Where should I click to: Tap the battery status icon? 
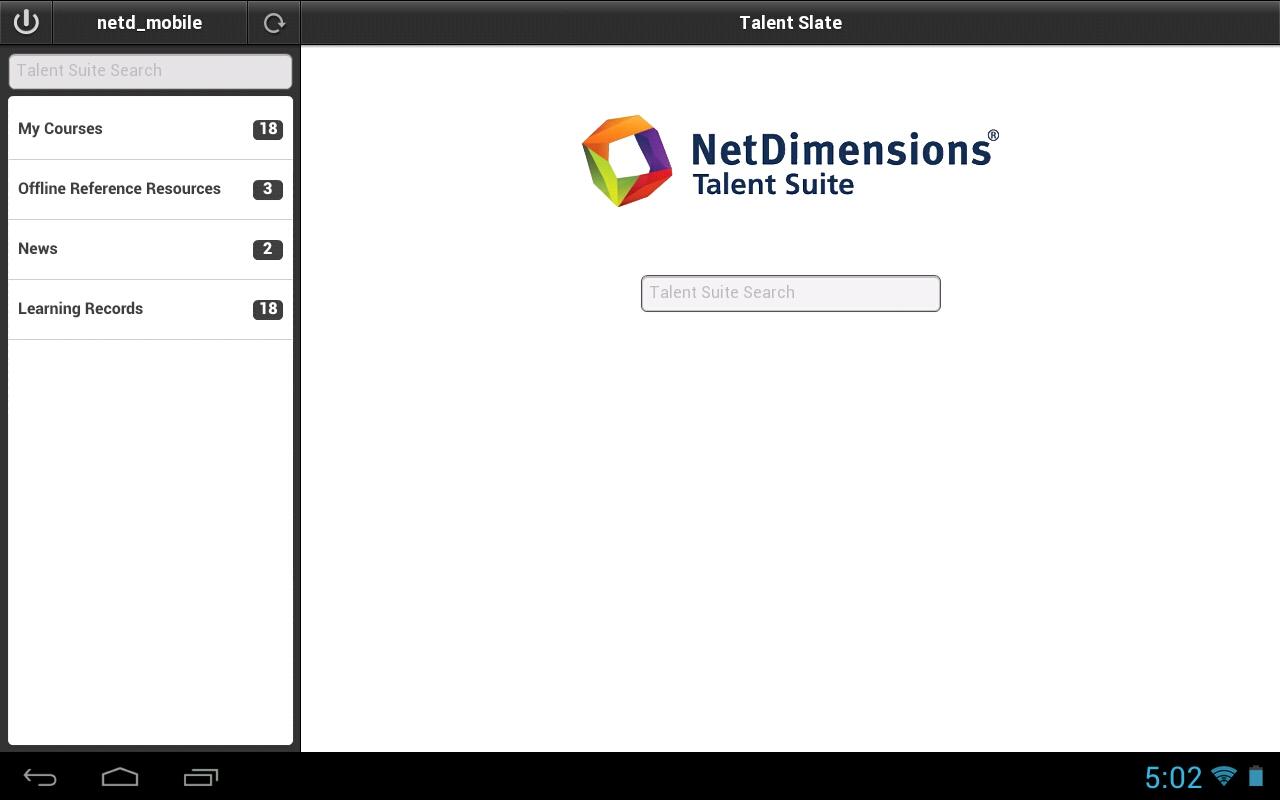tap(1256, 776)
